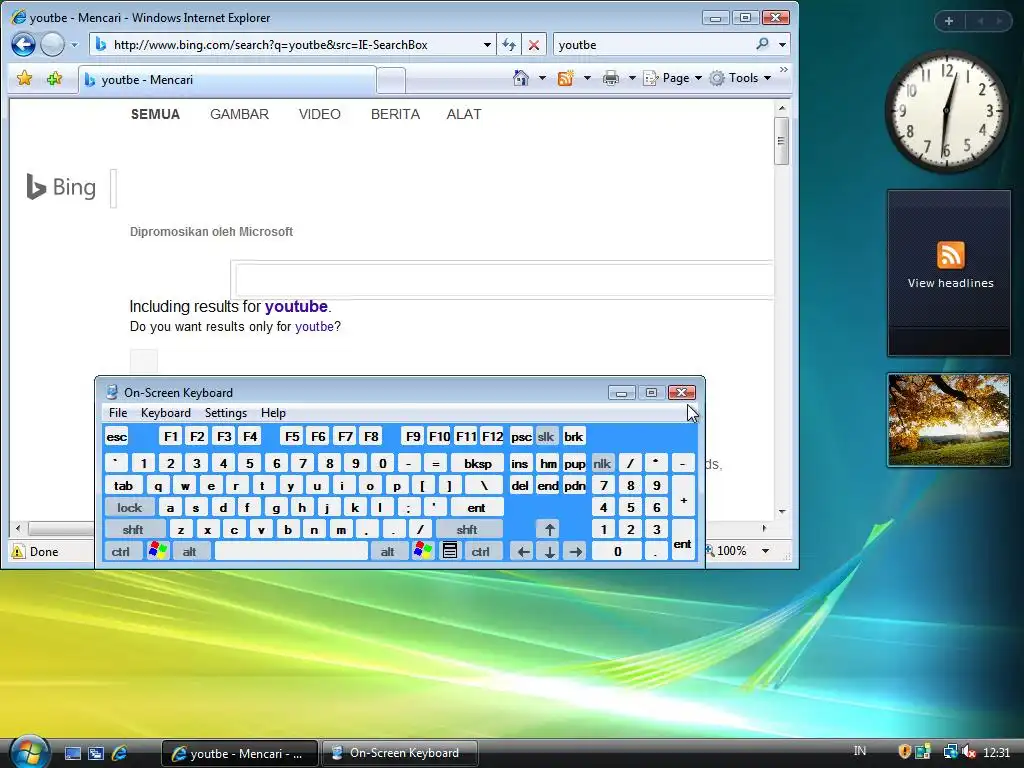Click the left Windows logo key
Image resolution: width=1024 pixels, height=768 pixels.
(x=157, y=551)
